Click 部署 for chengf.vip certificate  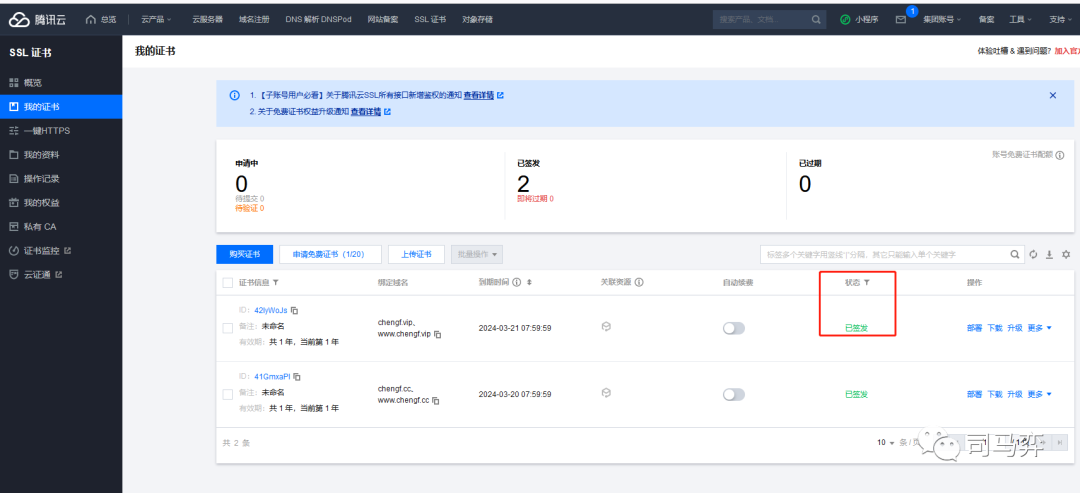click(974, 328)
